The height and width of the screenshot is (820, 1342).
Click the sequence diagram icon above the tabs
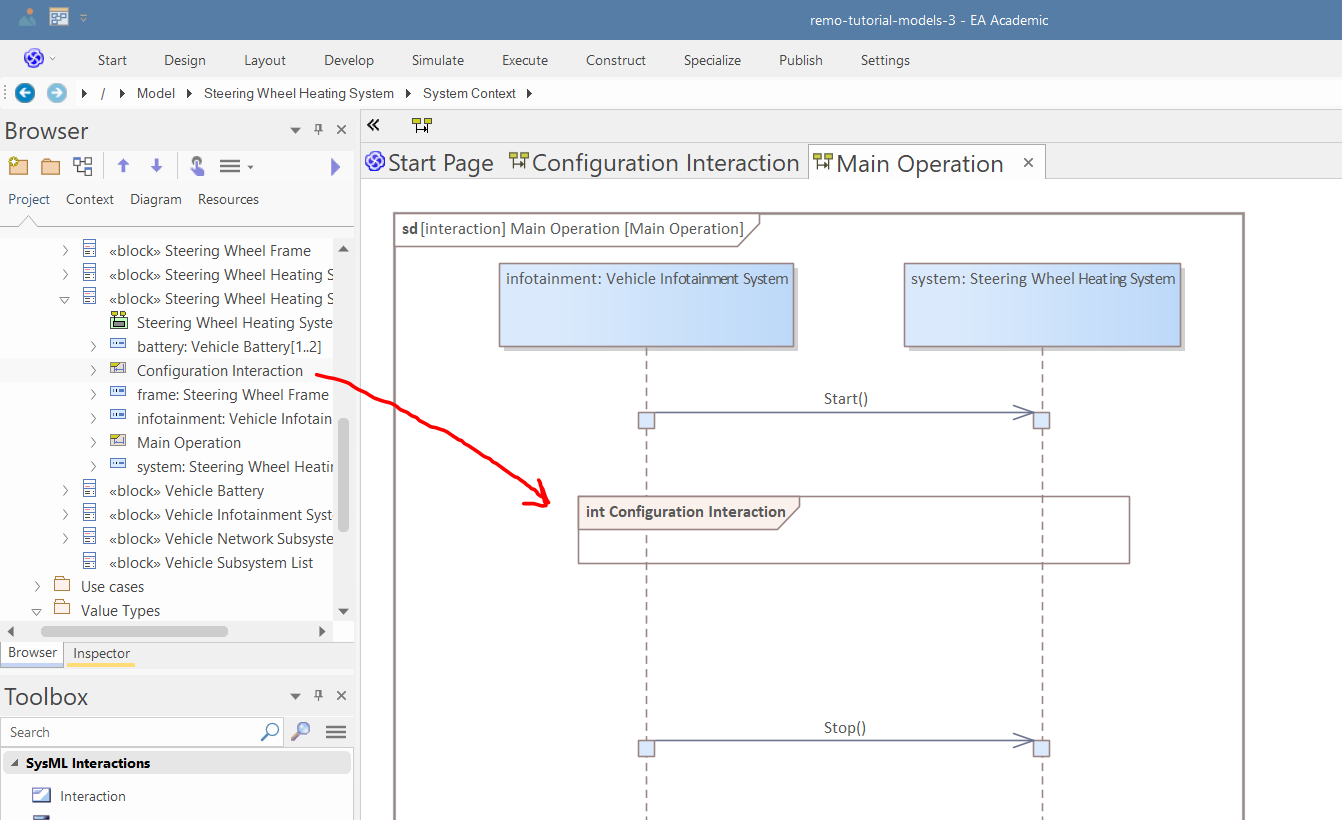[422, 125]
